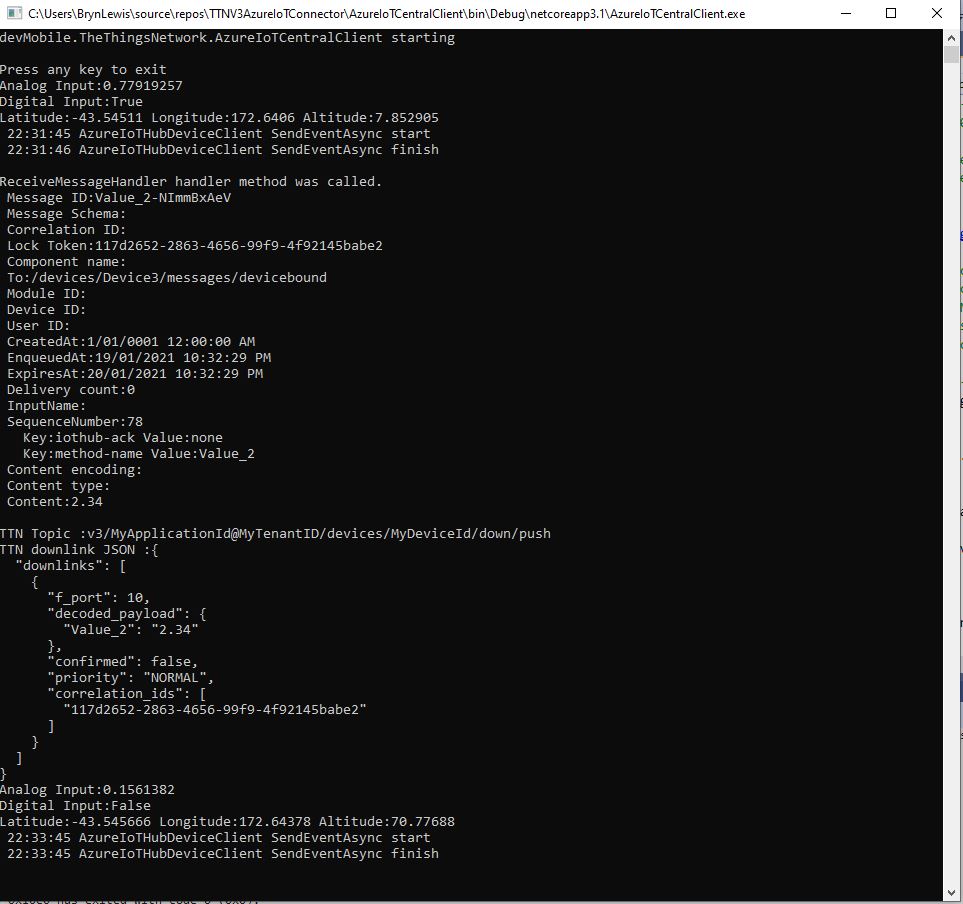Click the scrollbar up arrow
The height and width of the screenshot is (904, 963).
[x=952, y=37]
